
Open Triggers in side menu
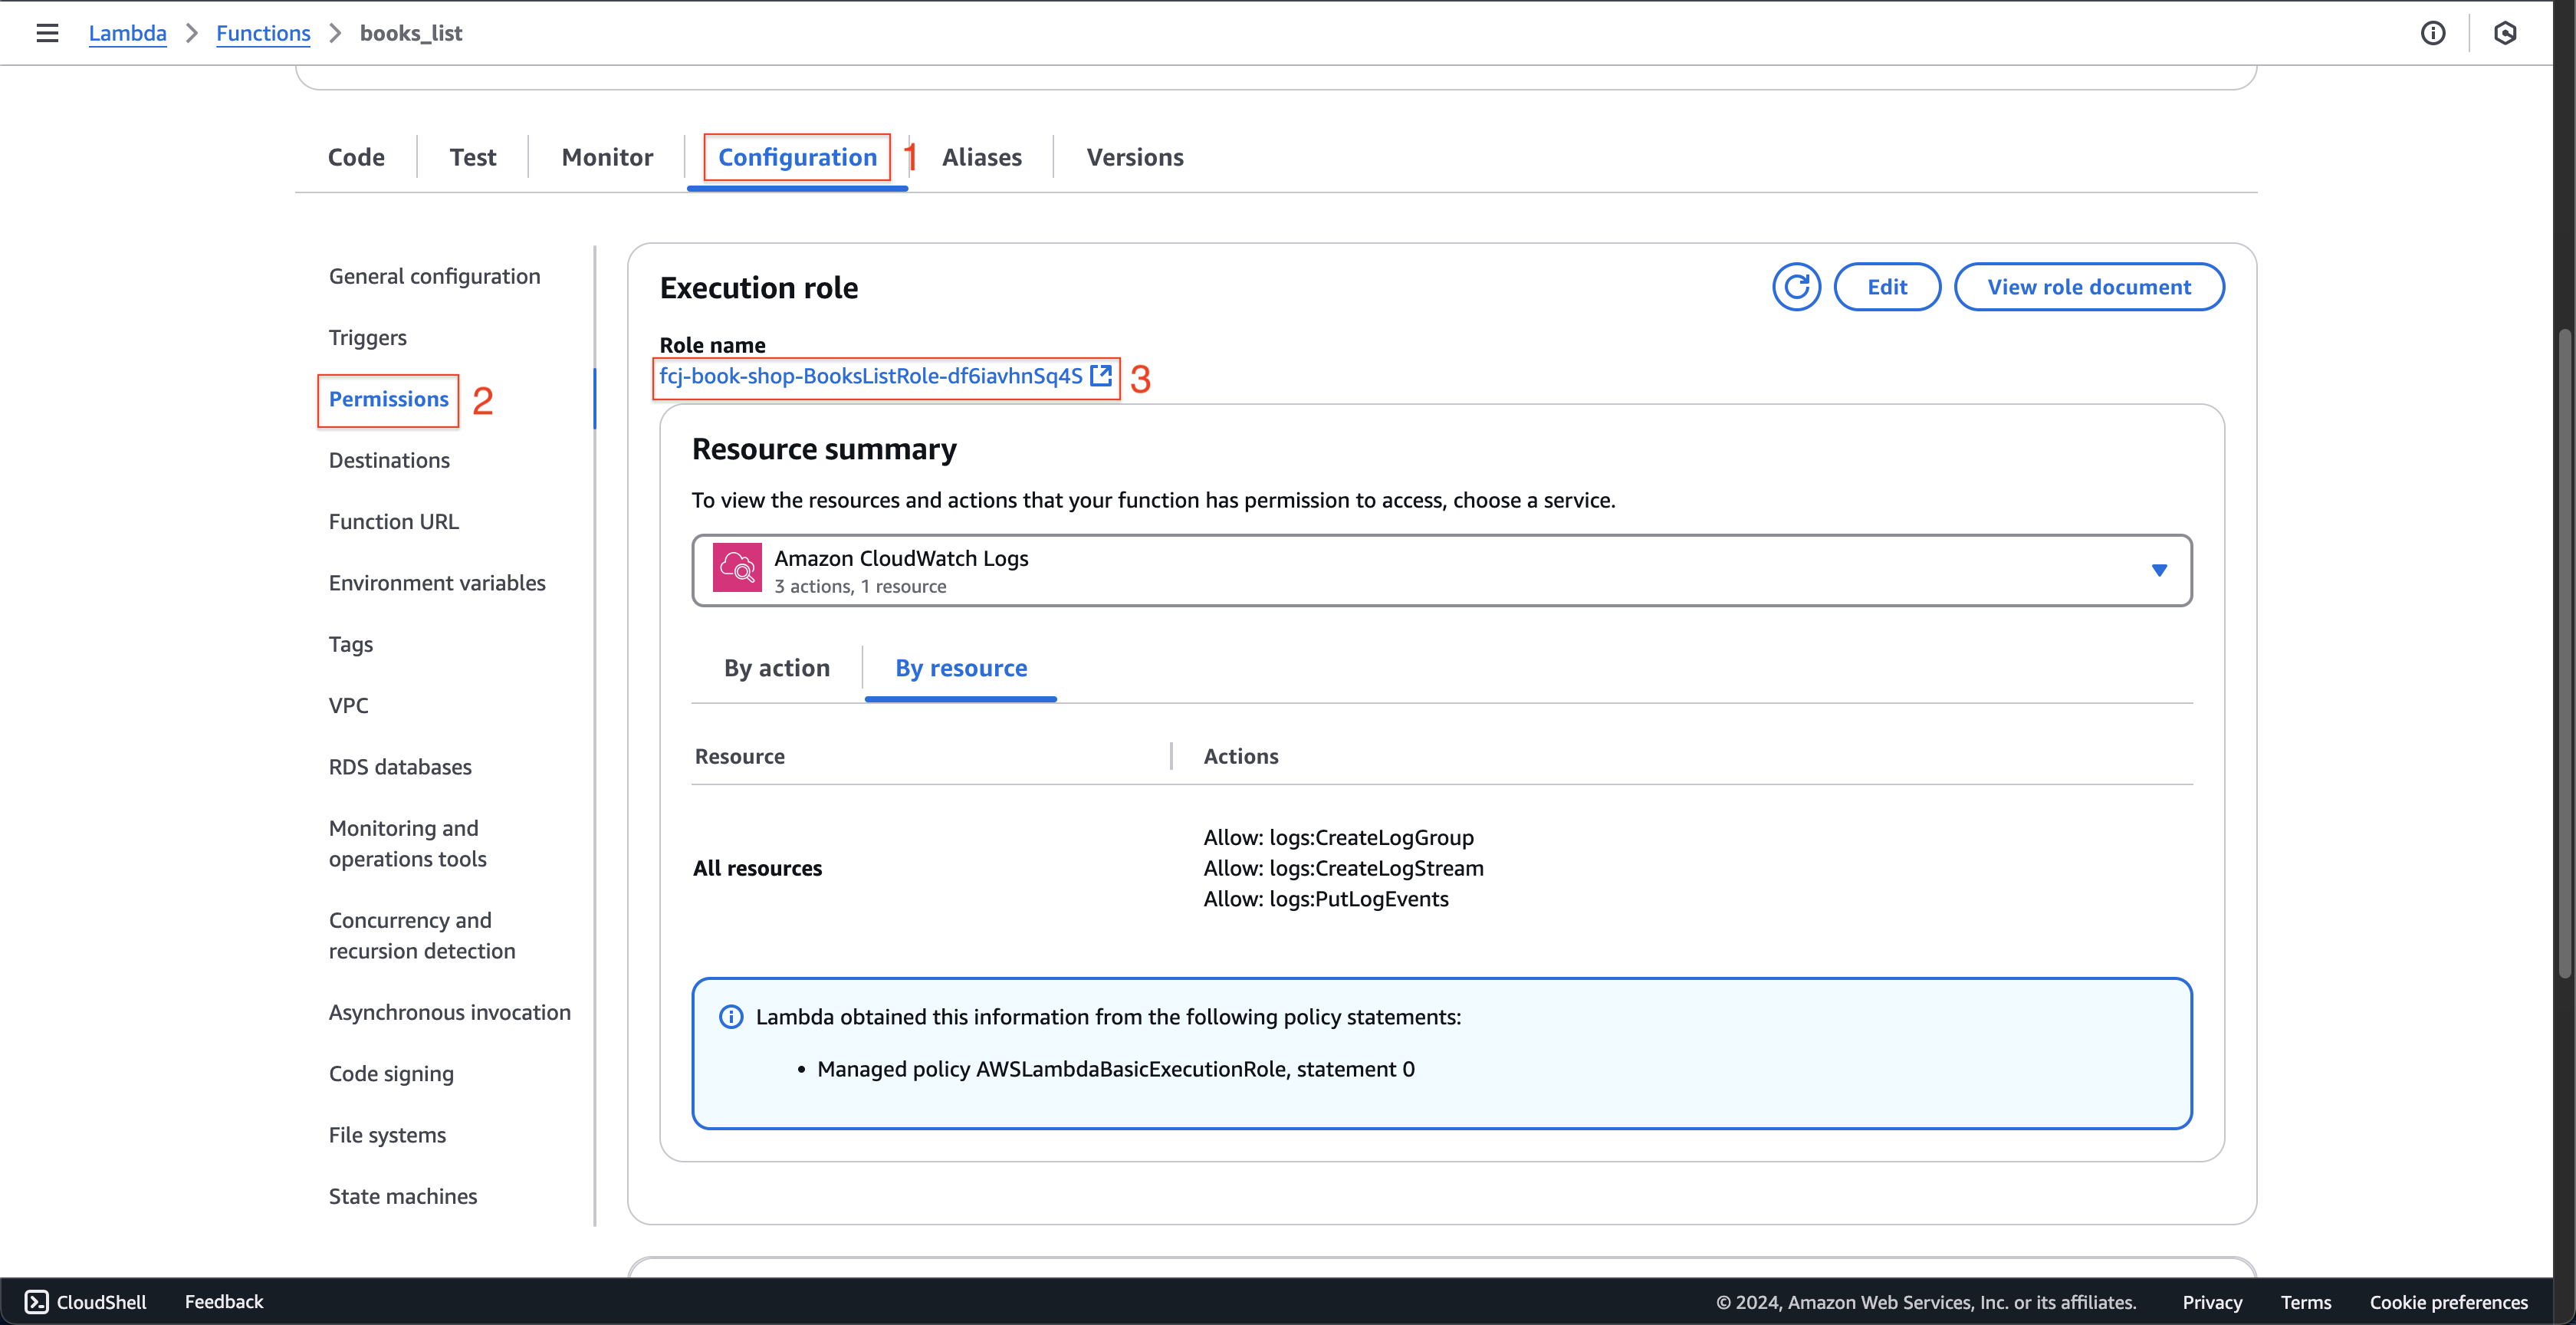[x=368, y=338]
